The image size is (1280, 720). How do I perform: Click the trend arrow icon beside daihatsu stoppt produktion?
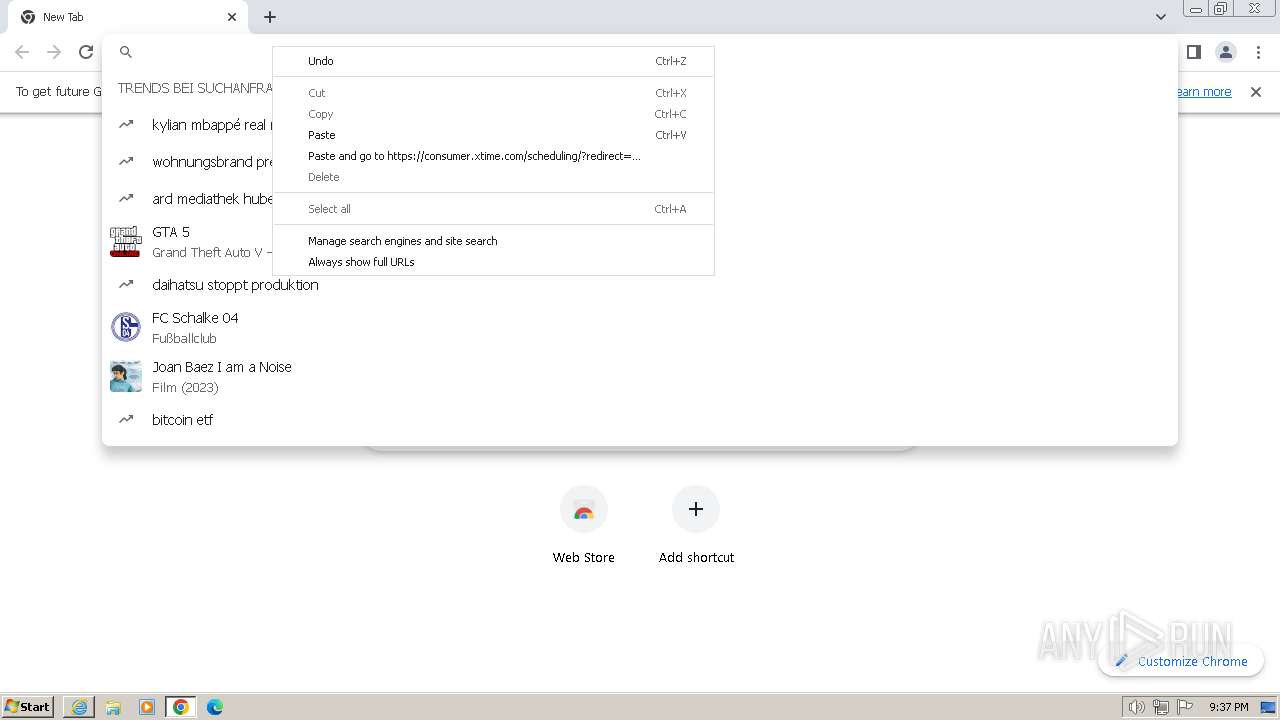pyautogui.click(x=126, y=285)
